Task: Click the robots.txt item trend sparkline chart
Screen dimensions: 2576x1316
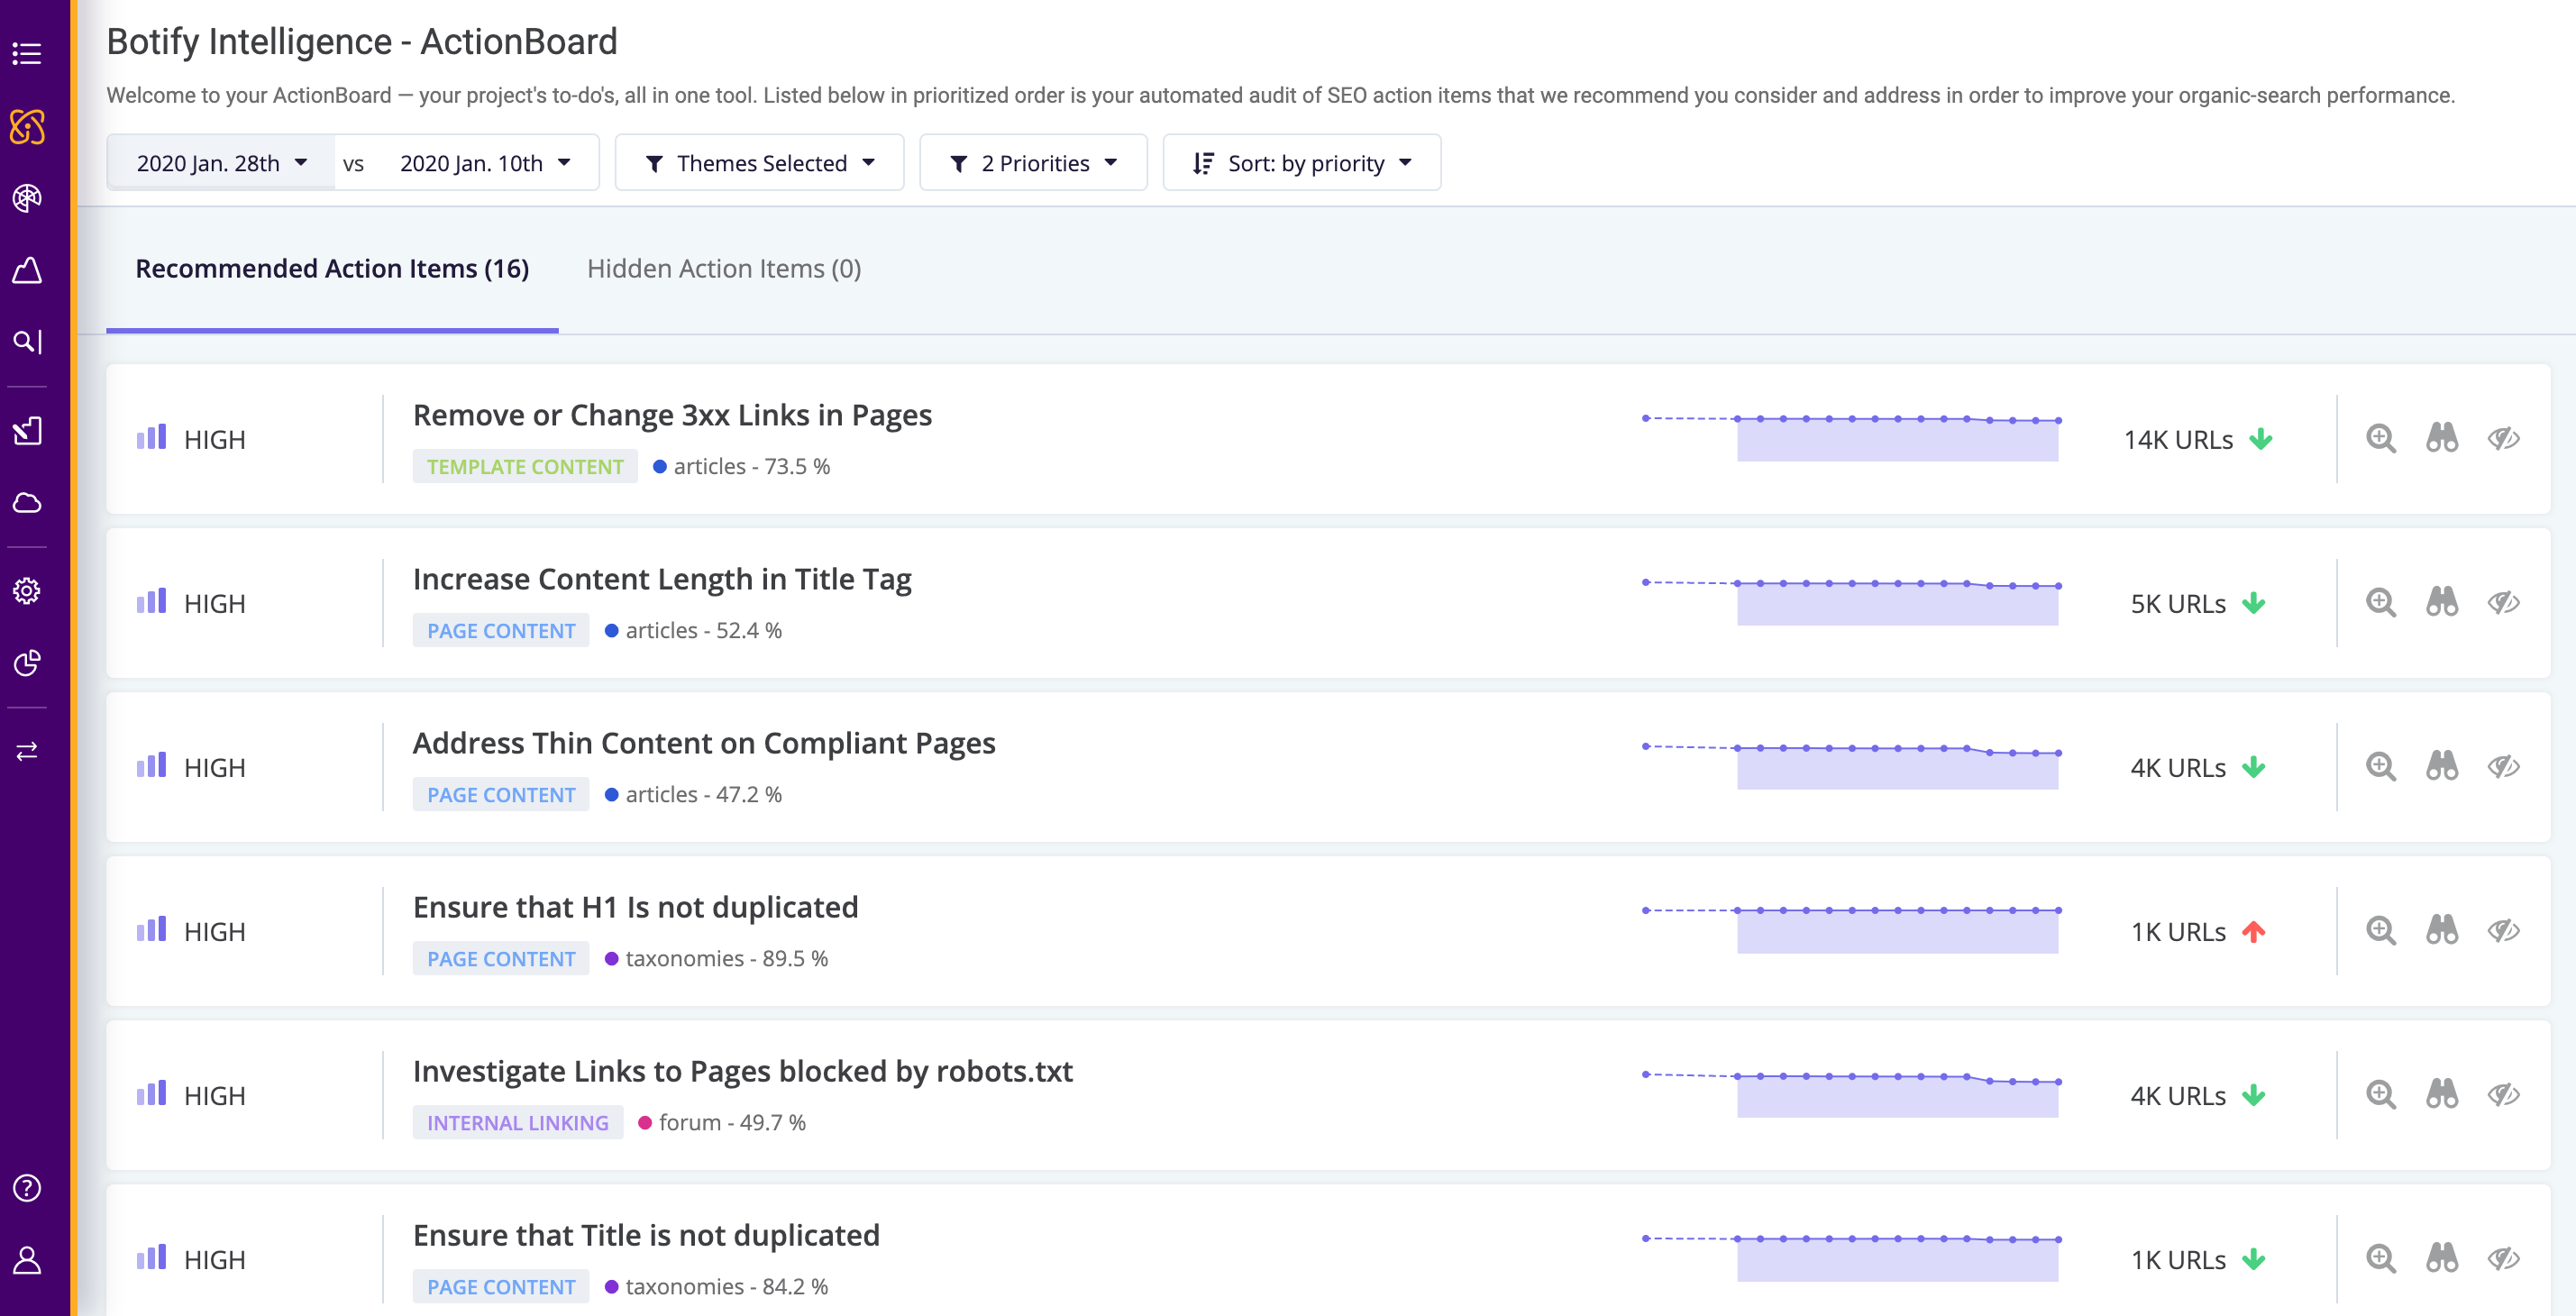Action: (x=1852, y=1093)
